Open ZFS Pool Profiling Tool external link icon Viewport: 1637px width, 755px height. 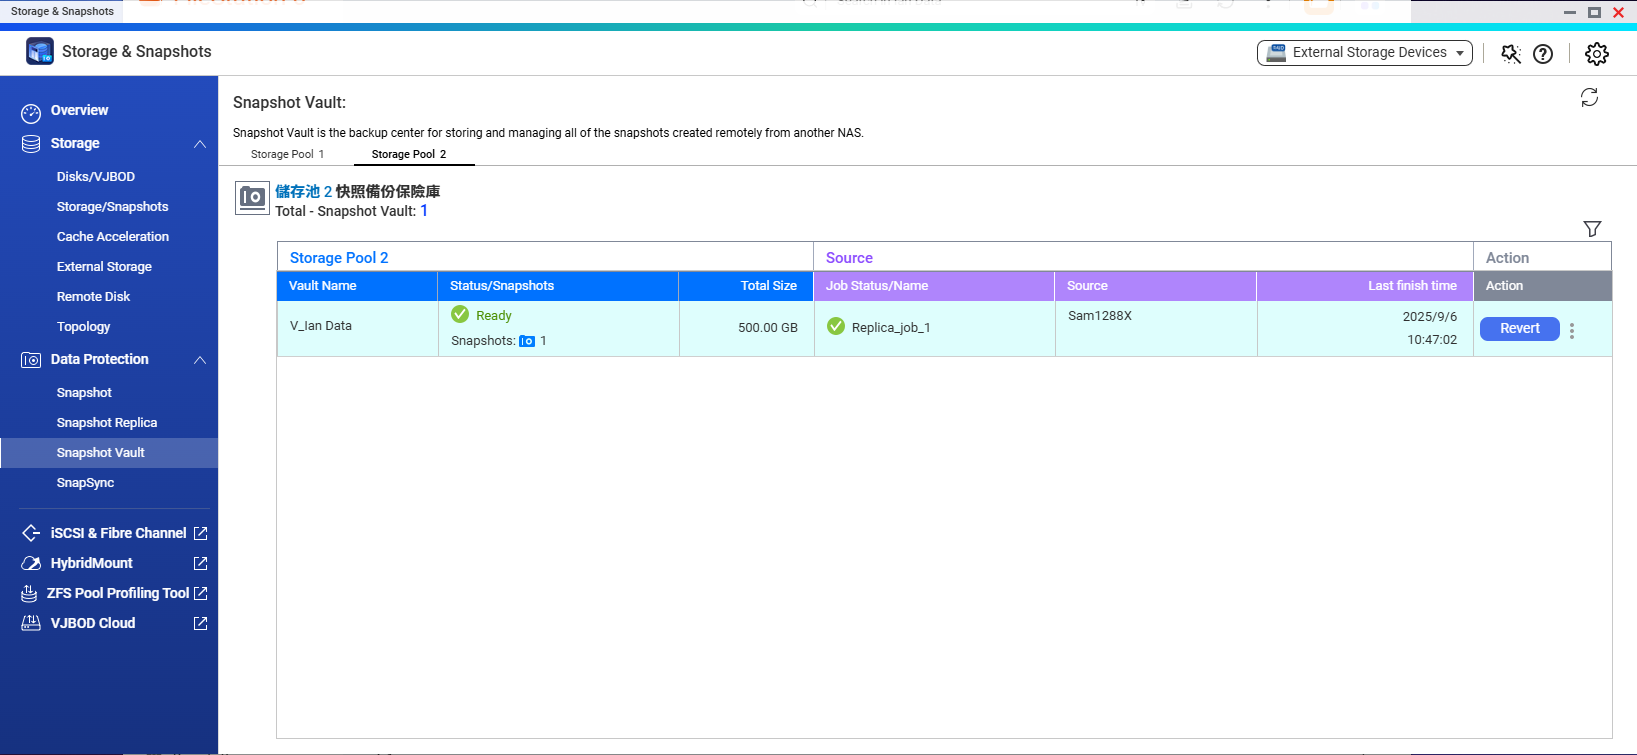click(x=200, y=593)
